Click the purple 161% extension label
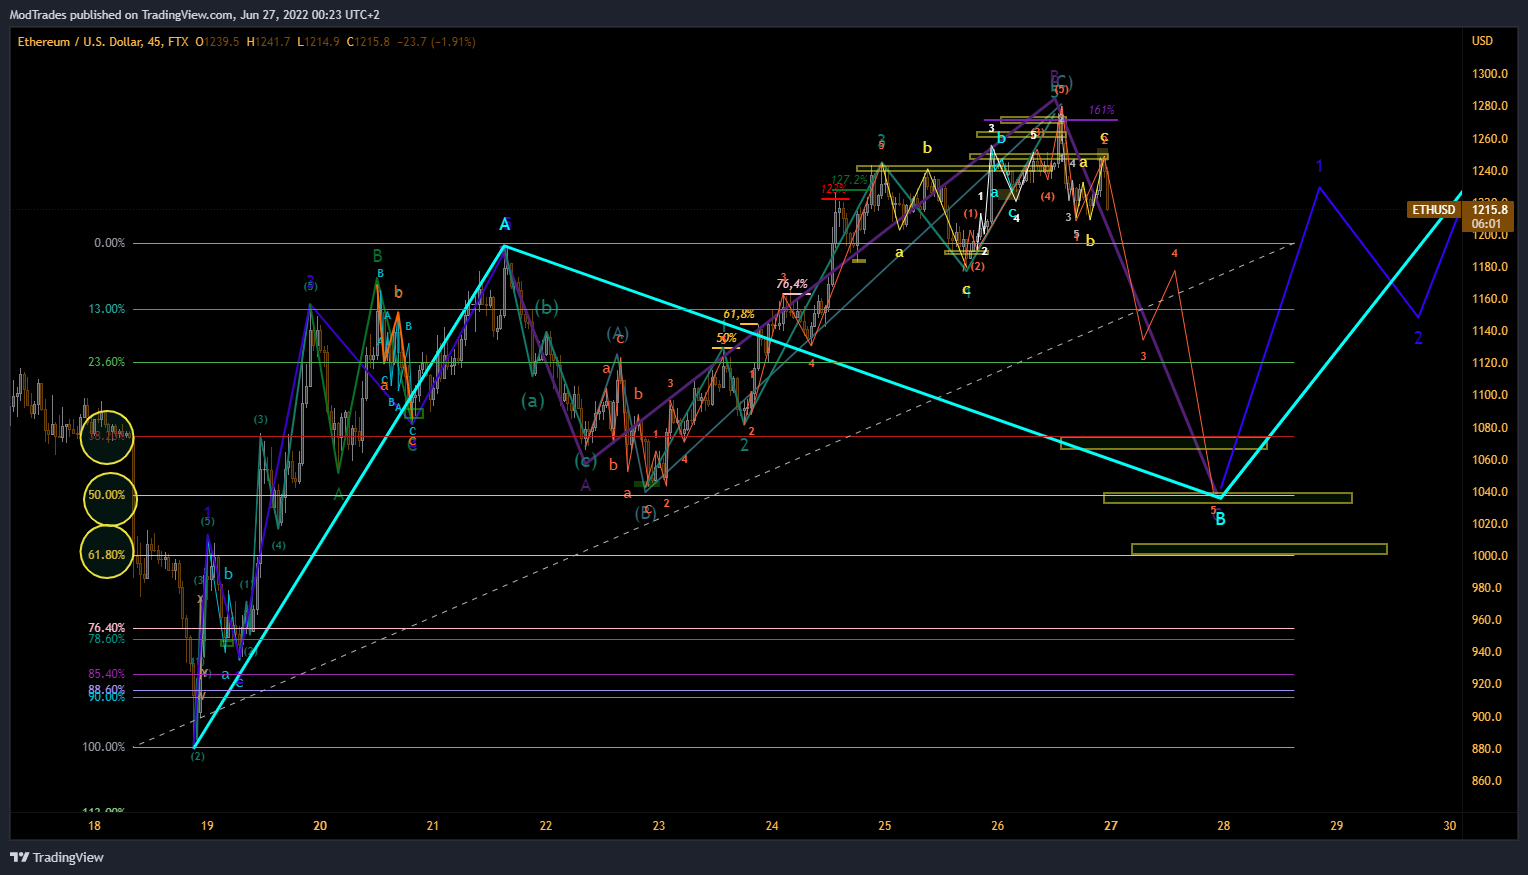The width and height of the screenshot is (1528, 875). point(1101,111)
